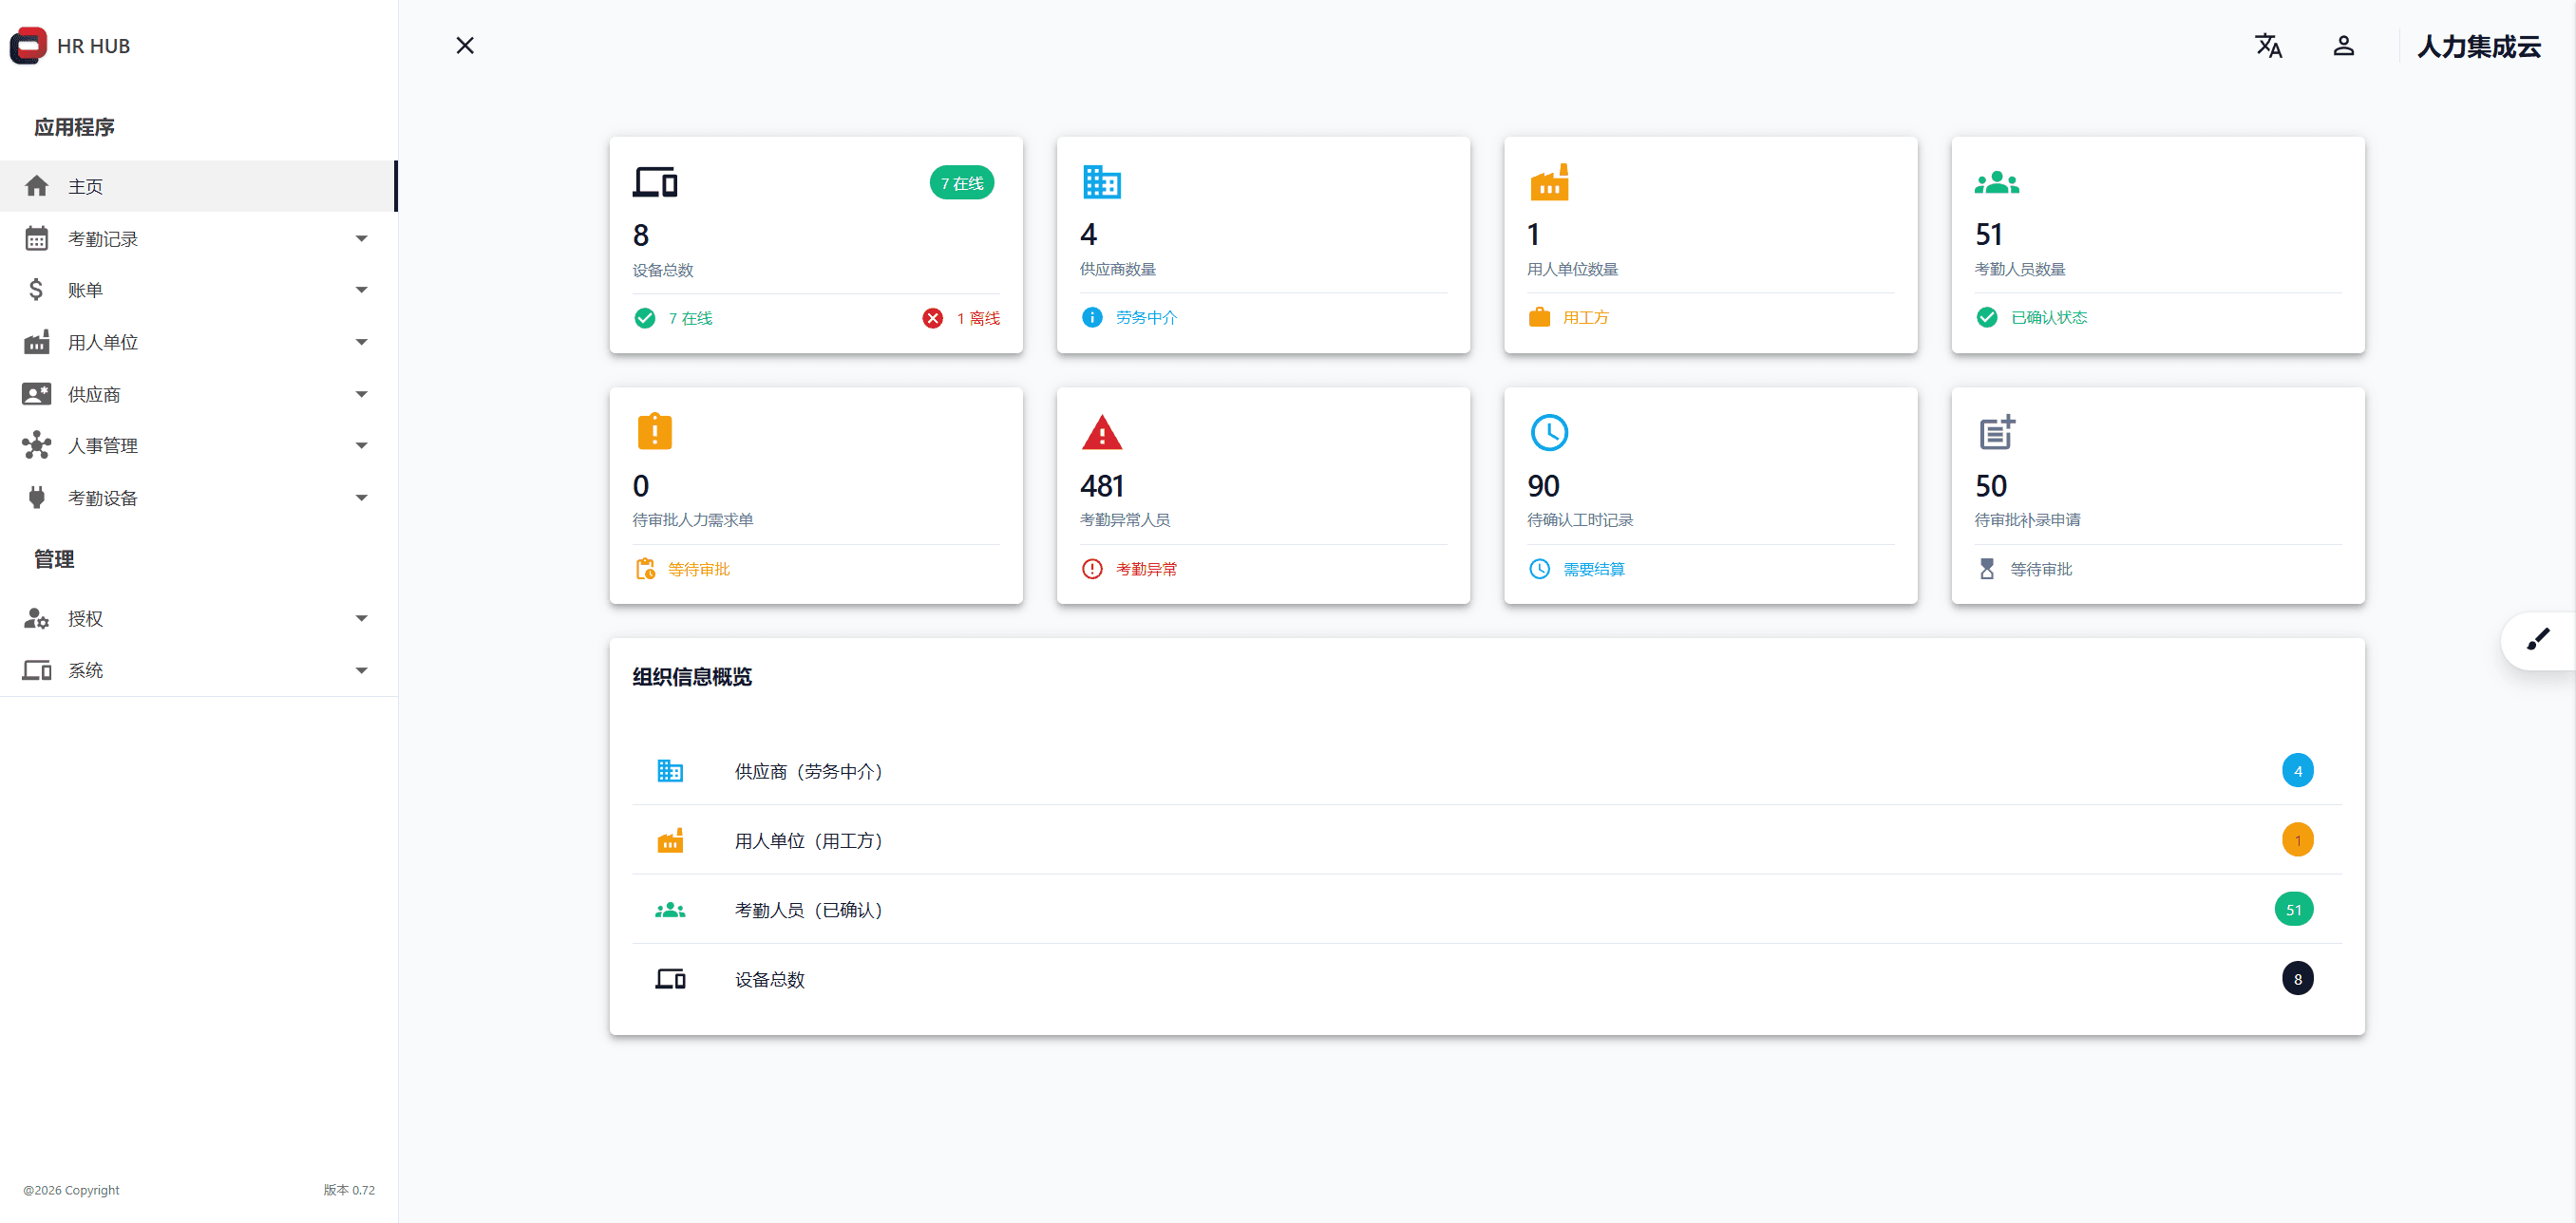Click the 考勤人员（已确认）list row
Image resolution: width=2576 pixels, height=1223 pixels.
pos(808,910)
